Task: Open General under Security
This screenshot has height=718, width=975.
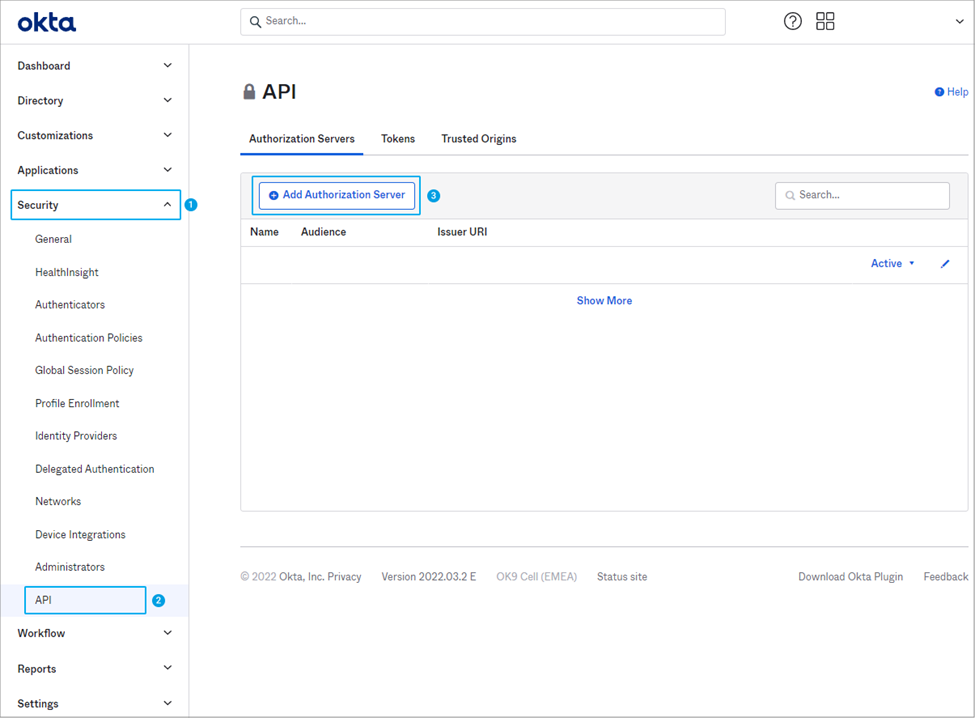Action: click(x=53, y=239)
